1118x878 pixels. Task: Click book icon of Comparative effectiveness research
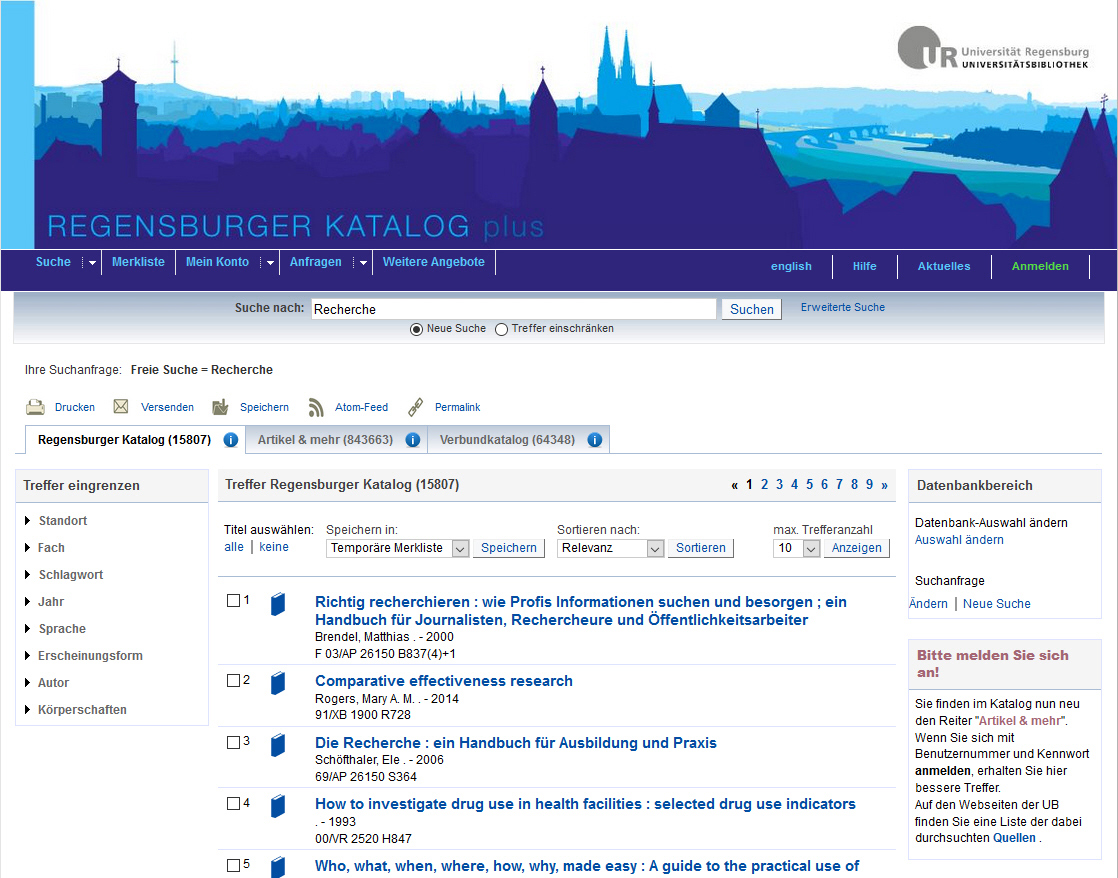tap(278, 683)
